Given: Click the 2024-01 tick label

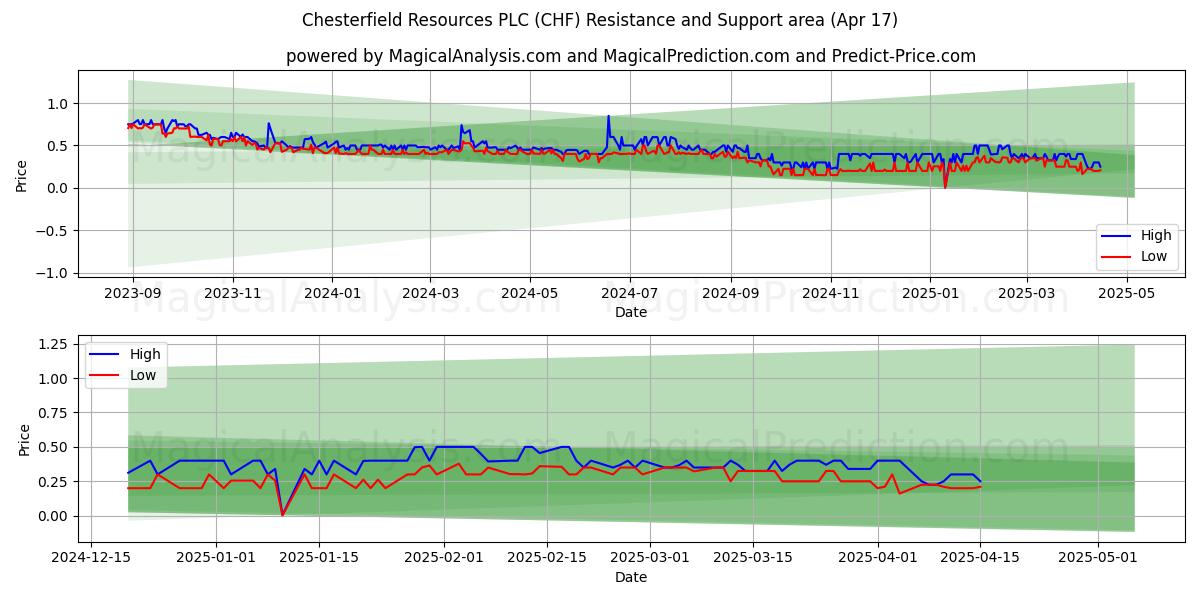Looking at the screenshot, I should tap(332, 293).
